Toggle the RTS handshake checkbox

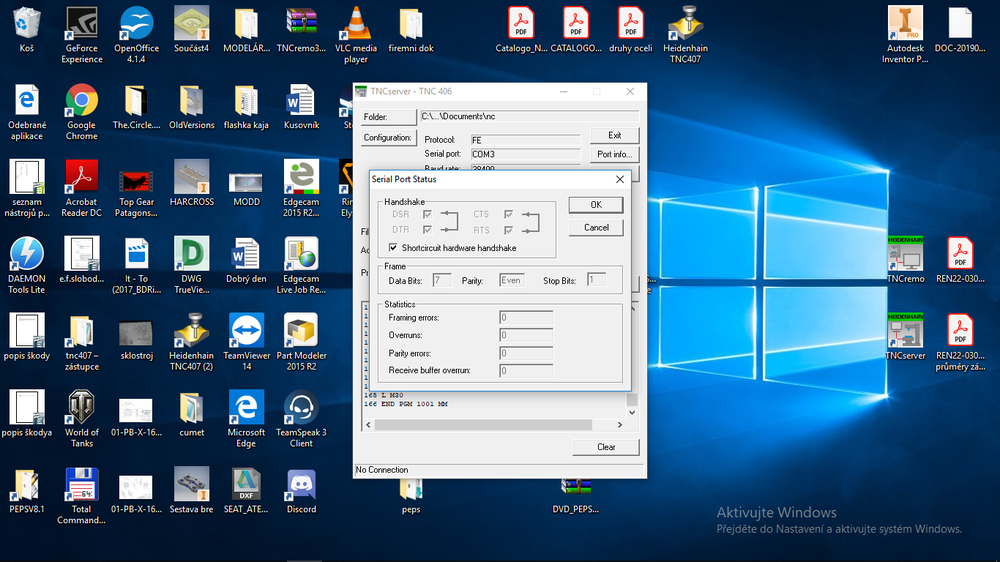[x=509, y=230]
